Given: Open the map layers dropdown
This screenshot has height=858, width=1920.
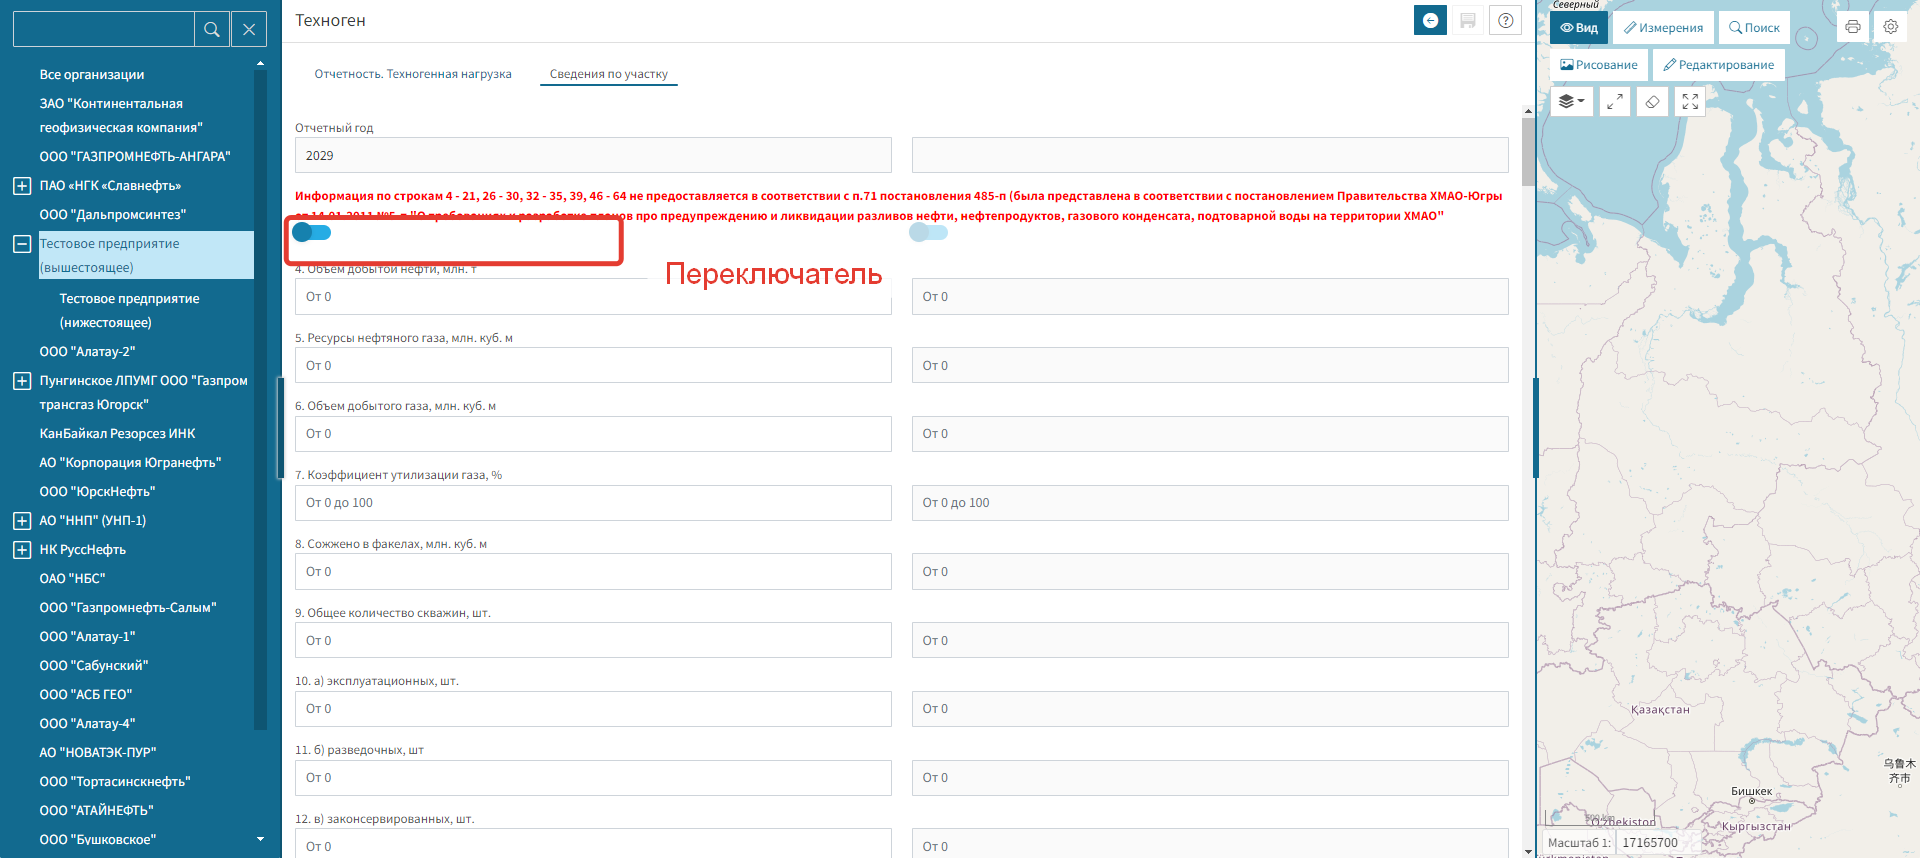Looking at the screenshot, I should [x=1571, y=102].
